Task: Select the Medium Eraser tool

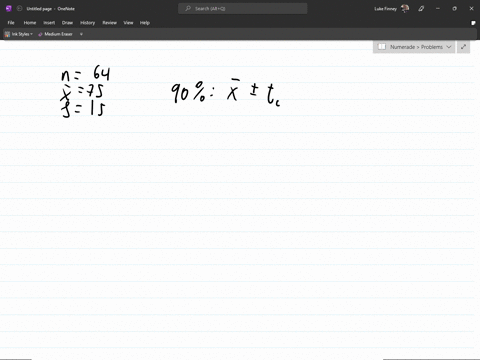Action: [55, 34]
